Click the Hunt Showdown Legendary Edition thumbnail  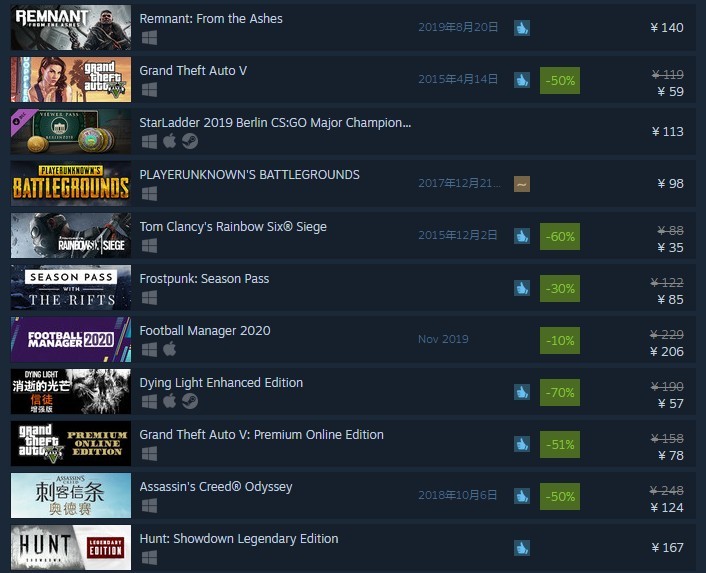(x=71, y=547)
